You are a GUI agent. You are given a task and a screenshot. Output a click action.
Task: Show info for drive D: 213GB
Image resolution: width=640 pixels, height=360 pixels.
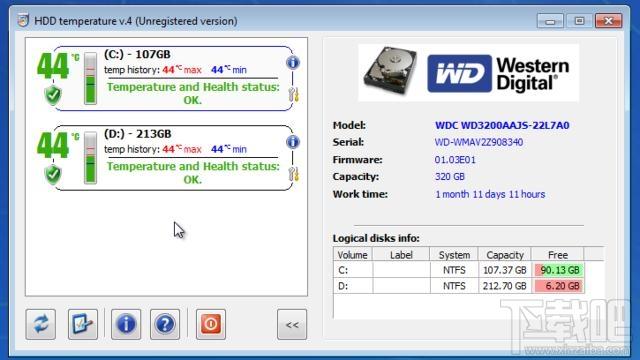293,142
